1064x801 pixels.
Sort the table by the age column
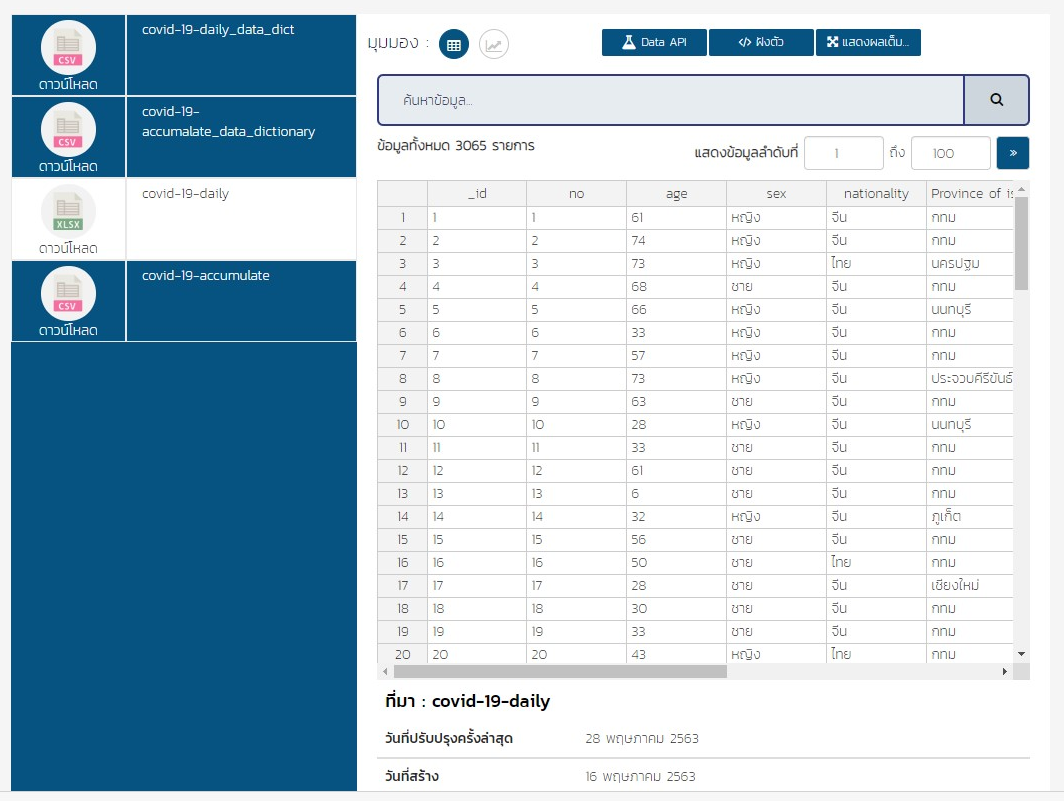(x=676, y=193)
